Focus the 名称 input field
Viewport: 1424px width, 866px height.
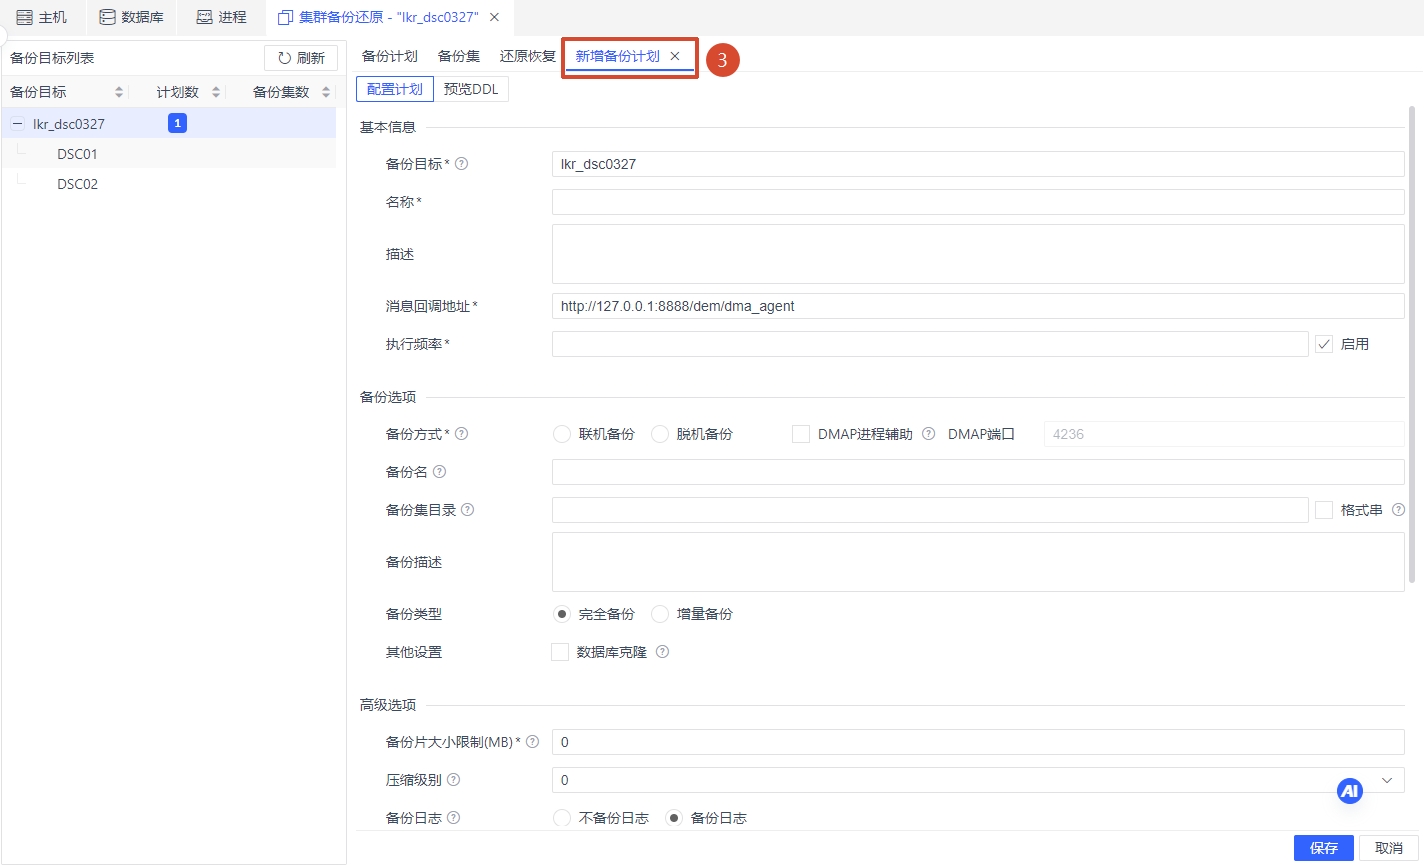(x=978, y=202)
